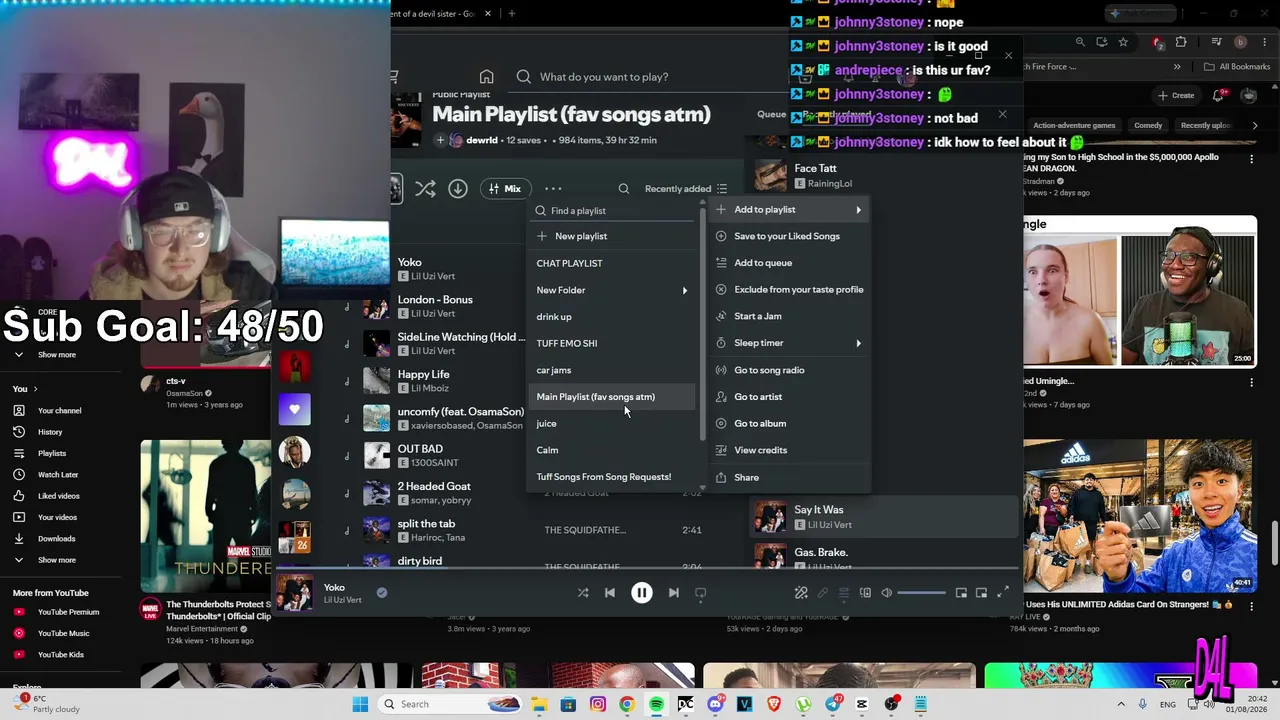Pause the currently playing song
This screenshot has width=1280, height=720.
642,593
